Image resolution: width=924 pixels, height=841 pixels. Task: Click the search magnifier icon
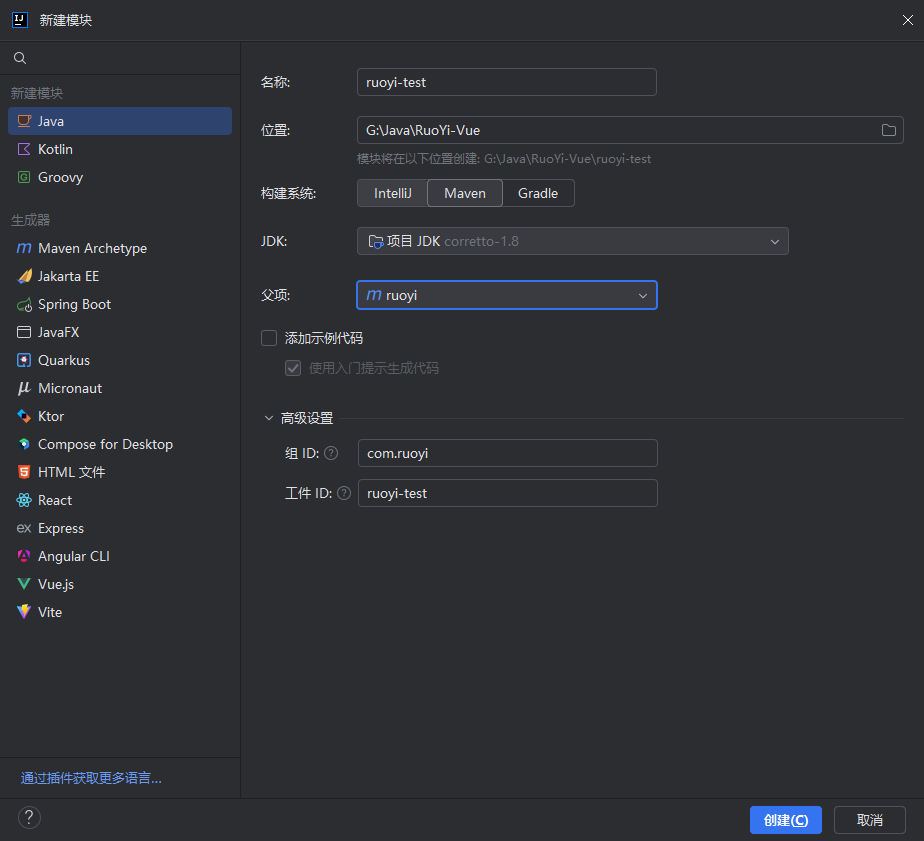tap(20, 58)
